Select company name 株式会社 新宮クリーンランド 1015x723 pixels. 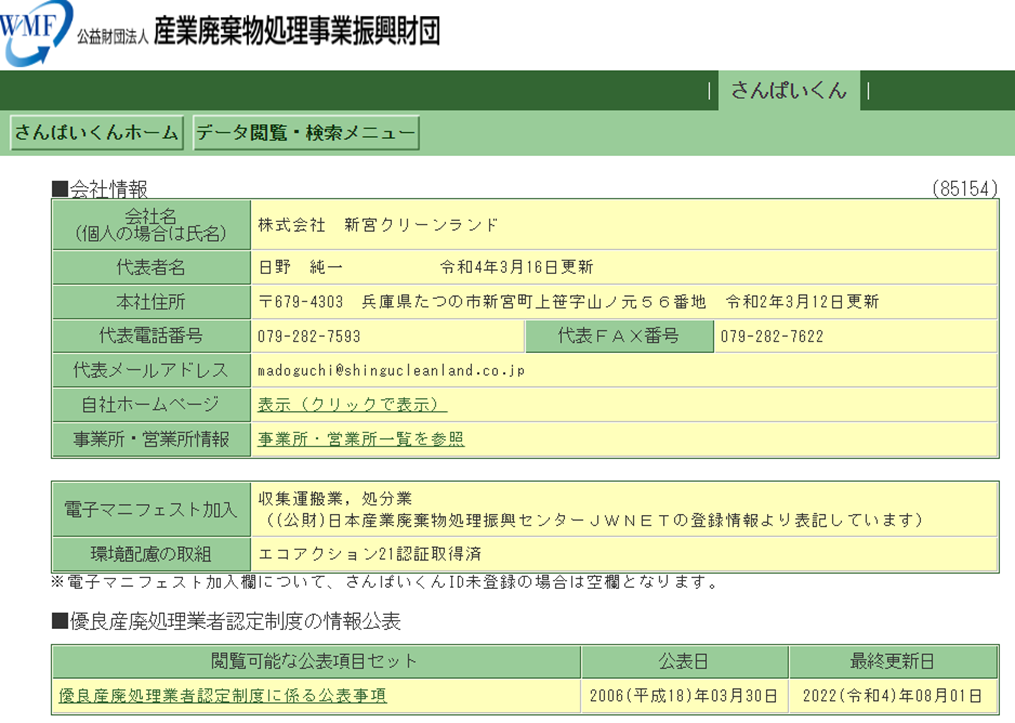tap(378, 225)
